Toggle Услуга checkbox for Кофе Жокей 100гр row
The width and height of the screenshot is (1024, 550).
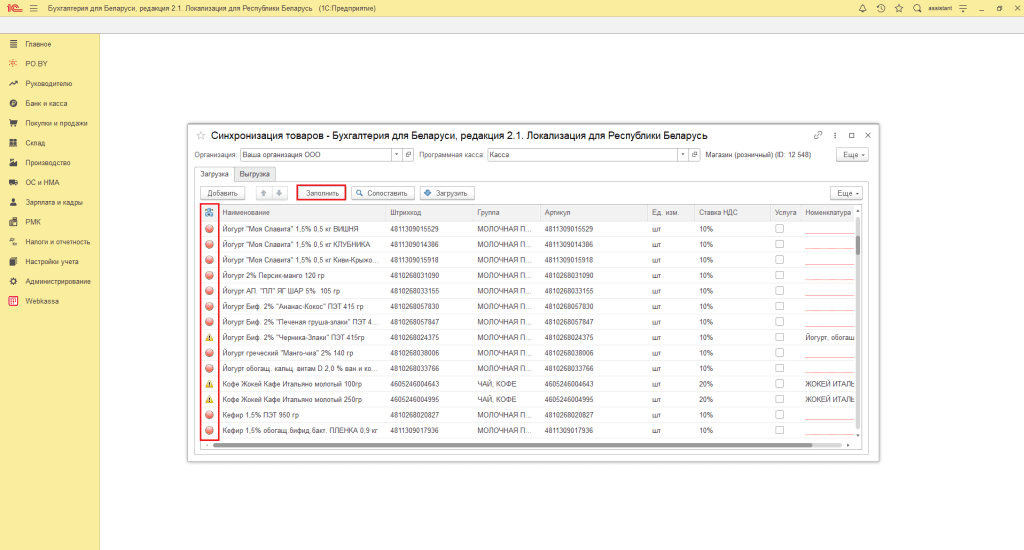[x=779, y=383]
